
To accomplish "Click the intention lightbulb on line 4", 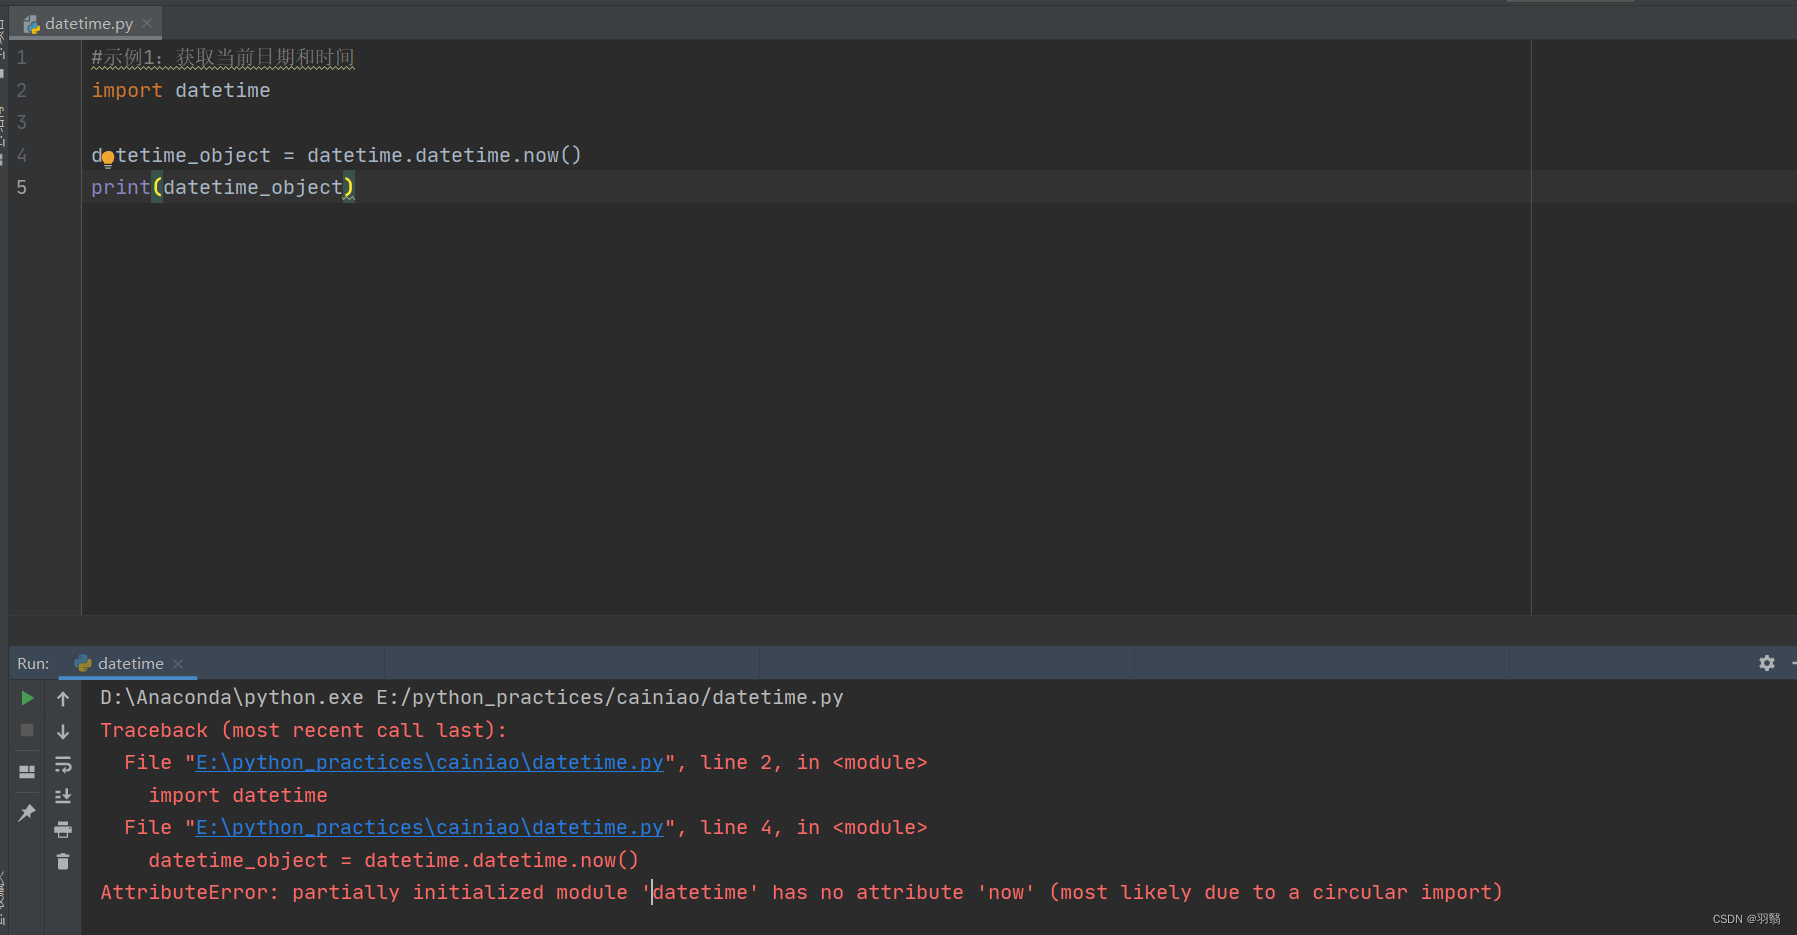I will pyautogui.click(x=106, y=158).
